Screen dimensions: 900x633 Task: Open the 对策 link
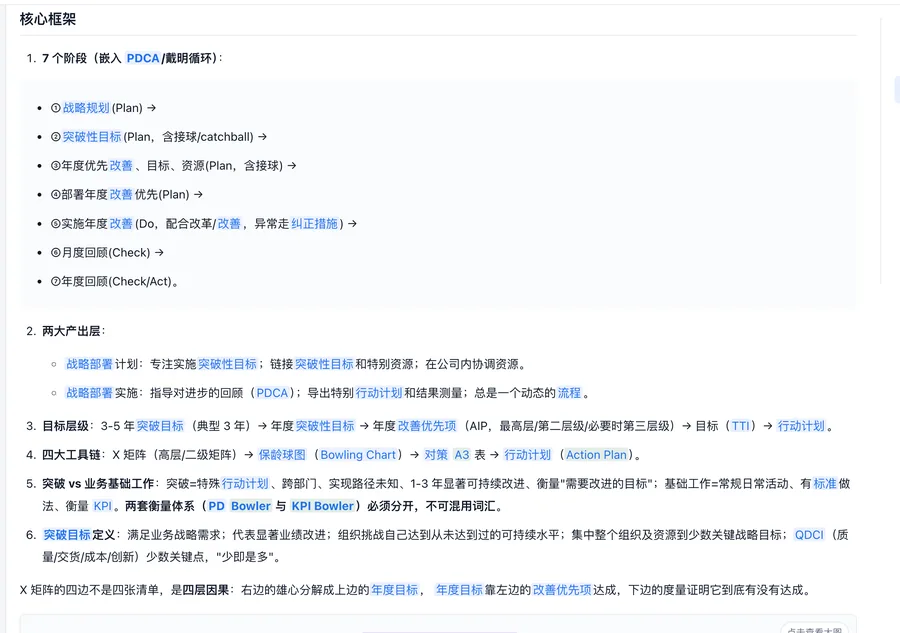pos(436,455)
